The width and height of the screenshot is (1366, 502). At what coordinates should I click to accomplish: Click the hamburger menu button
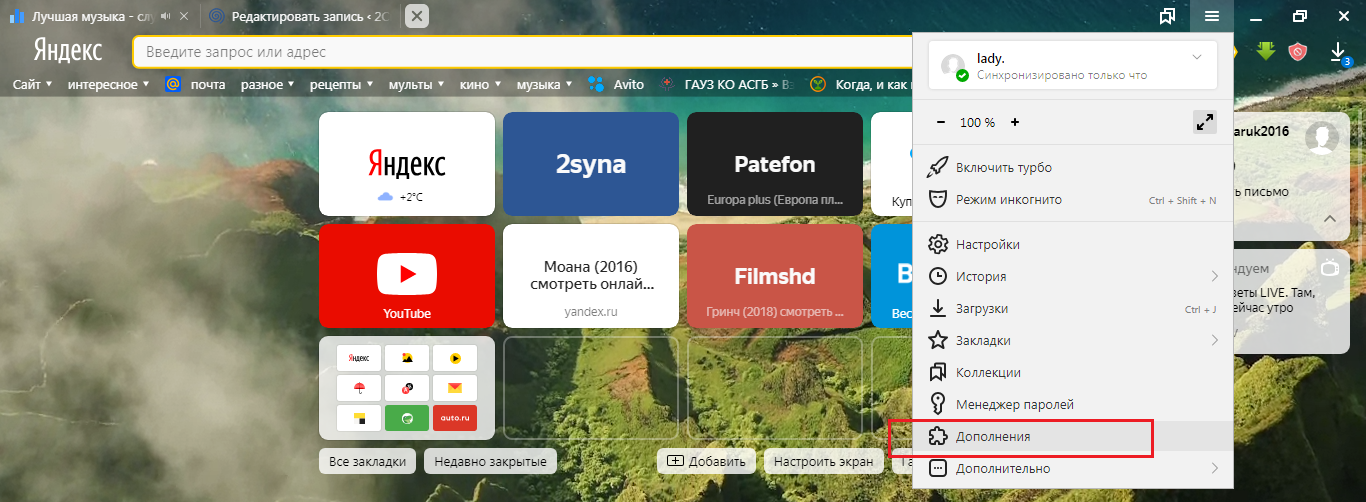pos(1212,16)
